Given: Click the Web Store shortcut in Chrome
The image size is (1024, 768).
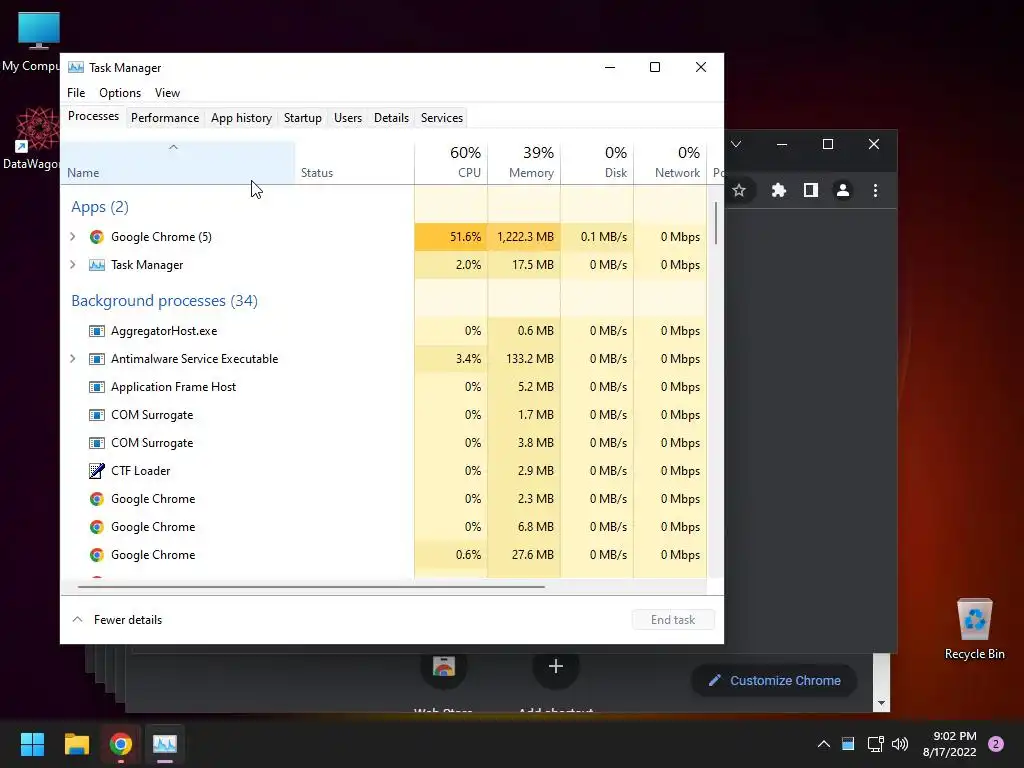Looking at the screenshot, I should click(443, 667).
